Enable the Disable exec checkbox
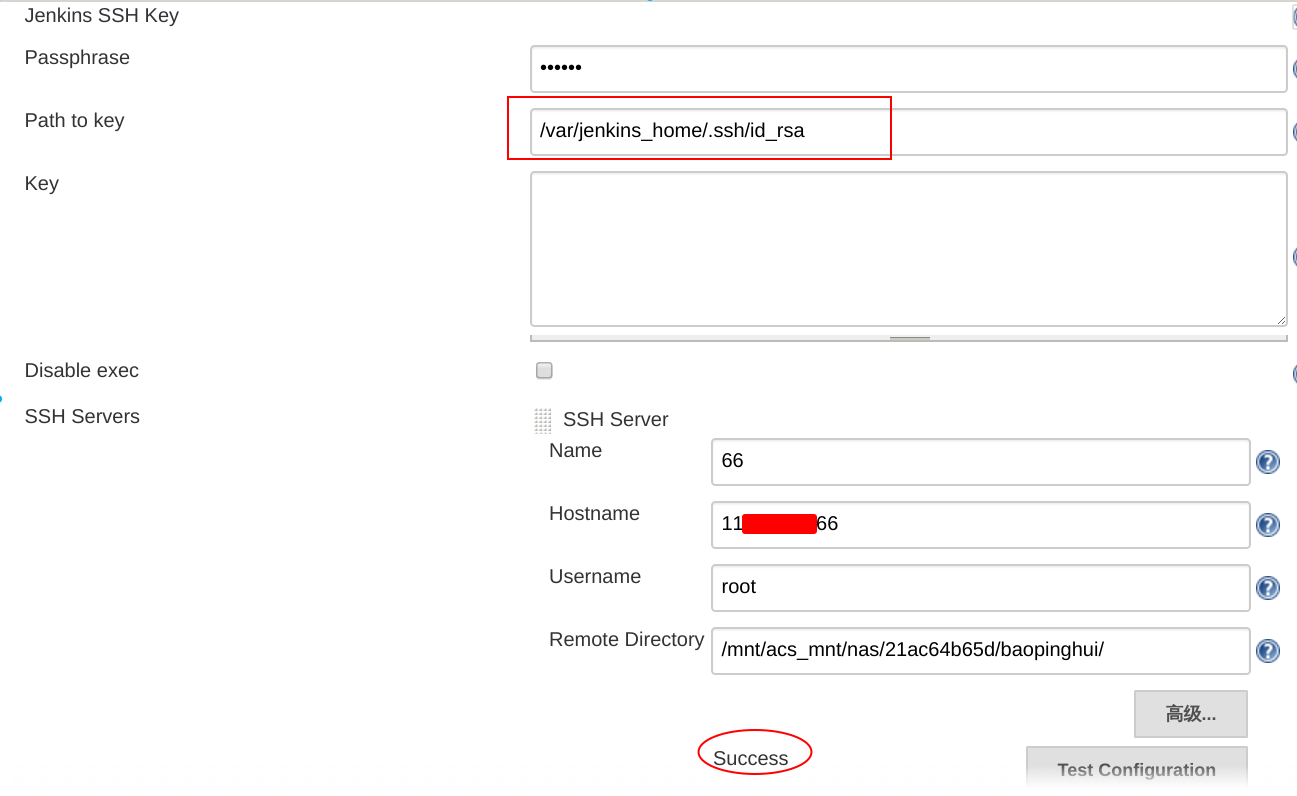 (x=544, y=371)
